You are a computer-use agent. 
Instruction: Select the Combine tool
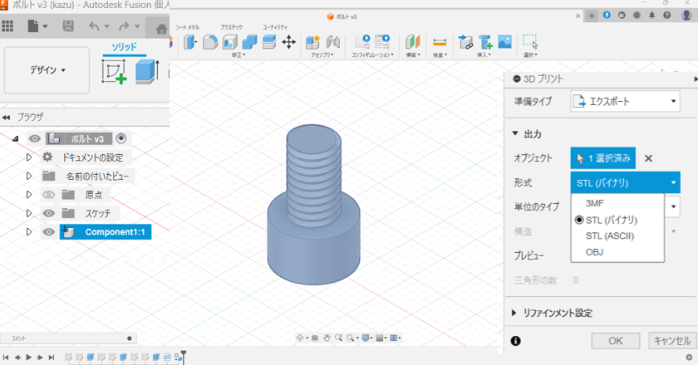[x=249, y=42]
